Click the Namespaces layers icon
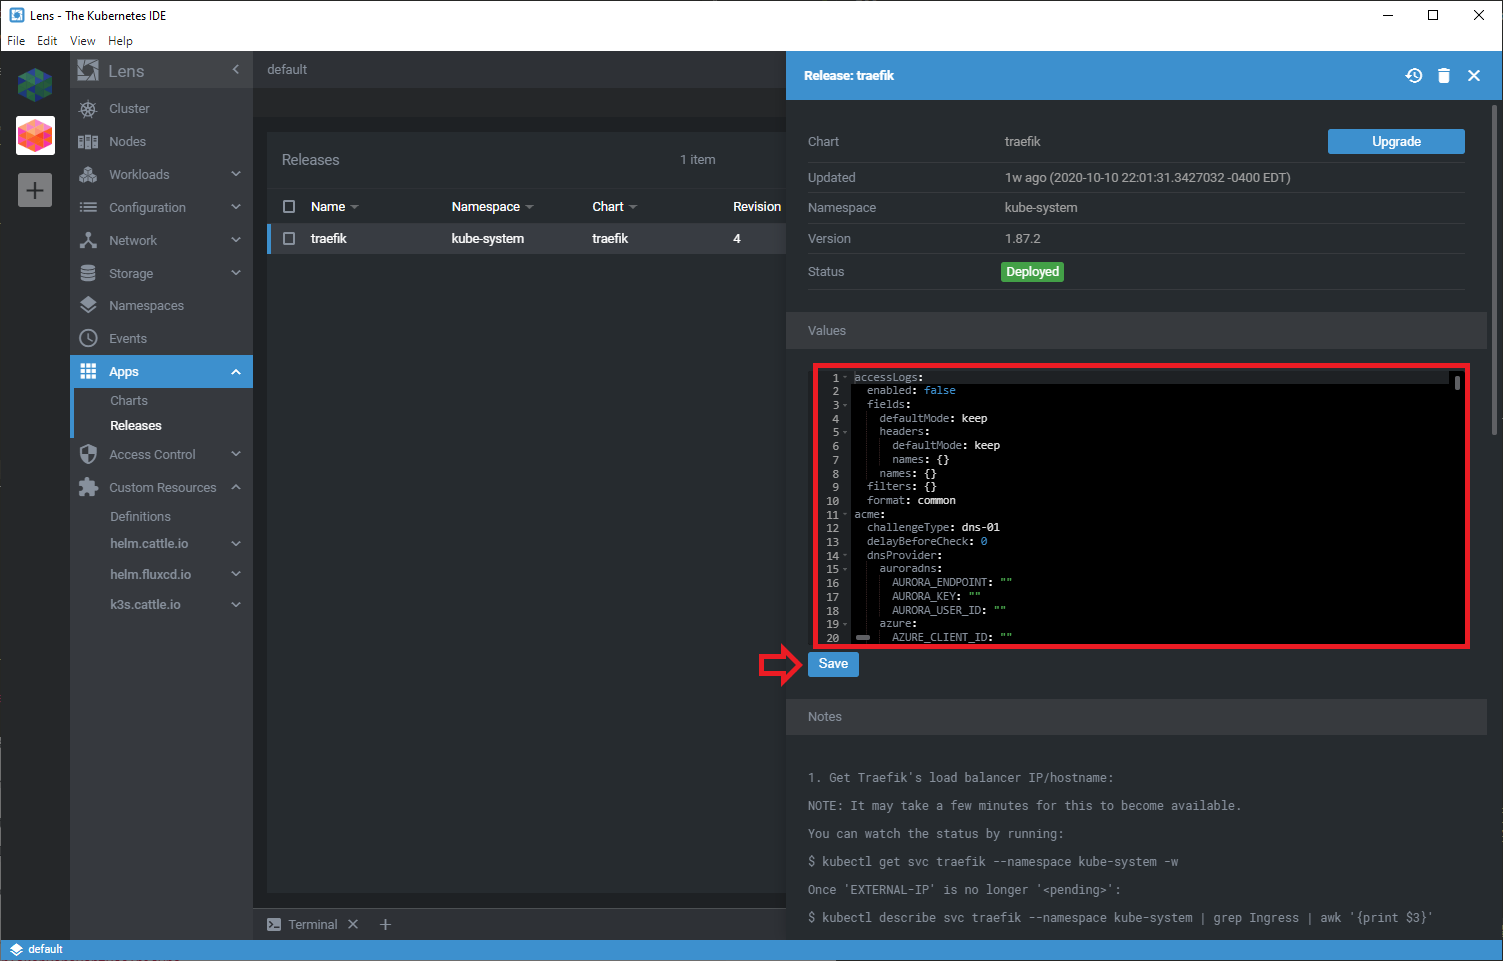1503x961 pixels. (x=88, y=306)
